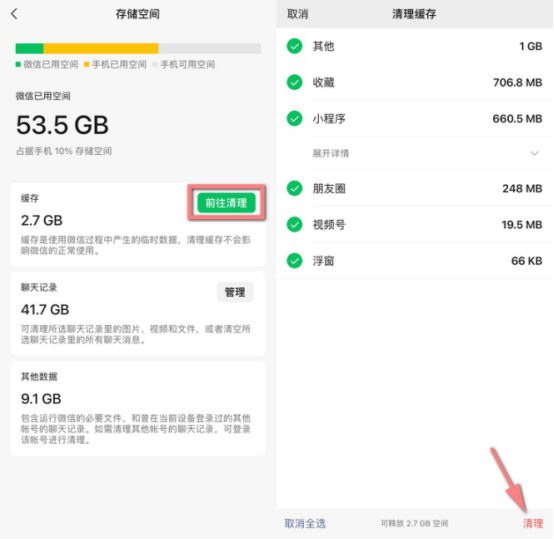Tap the 存储空间 page title

[138, 14]
